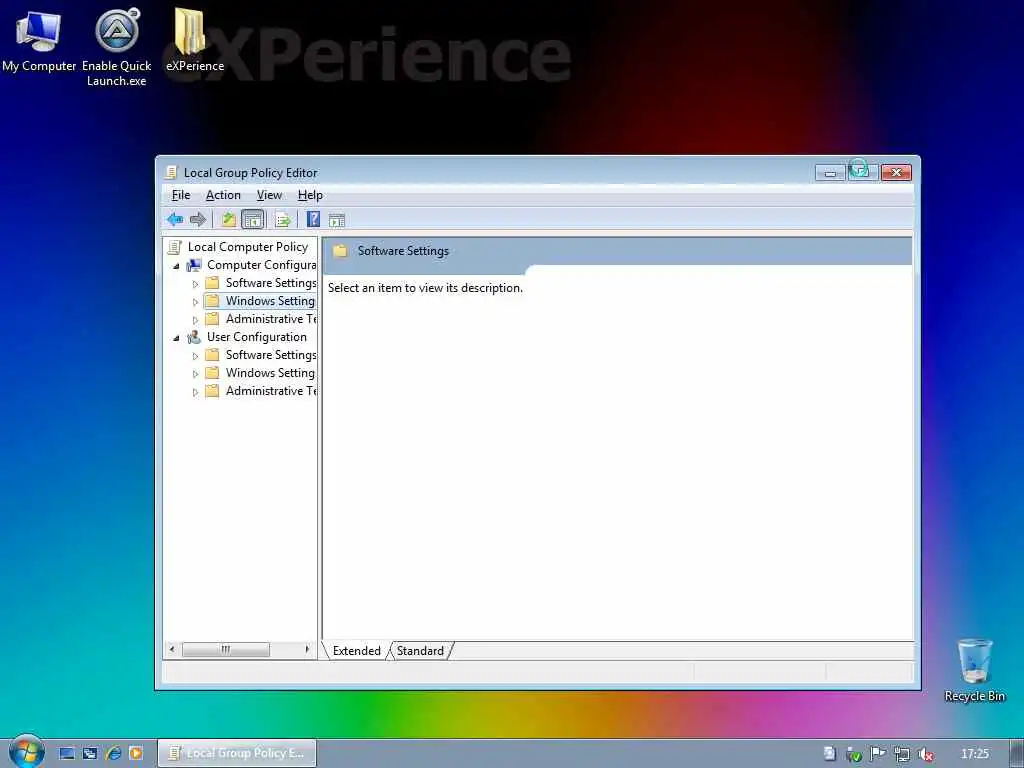Select Software Settings under User Configuration
The image size is (1024, 768).
coord(270,355)
